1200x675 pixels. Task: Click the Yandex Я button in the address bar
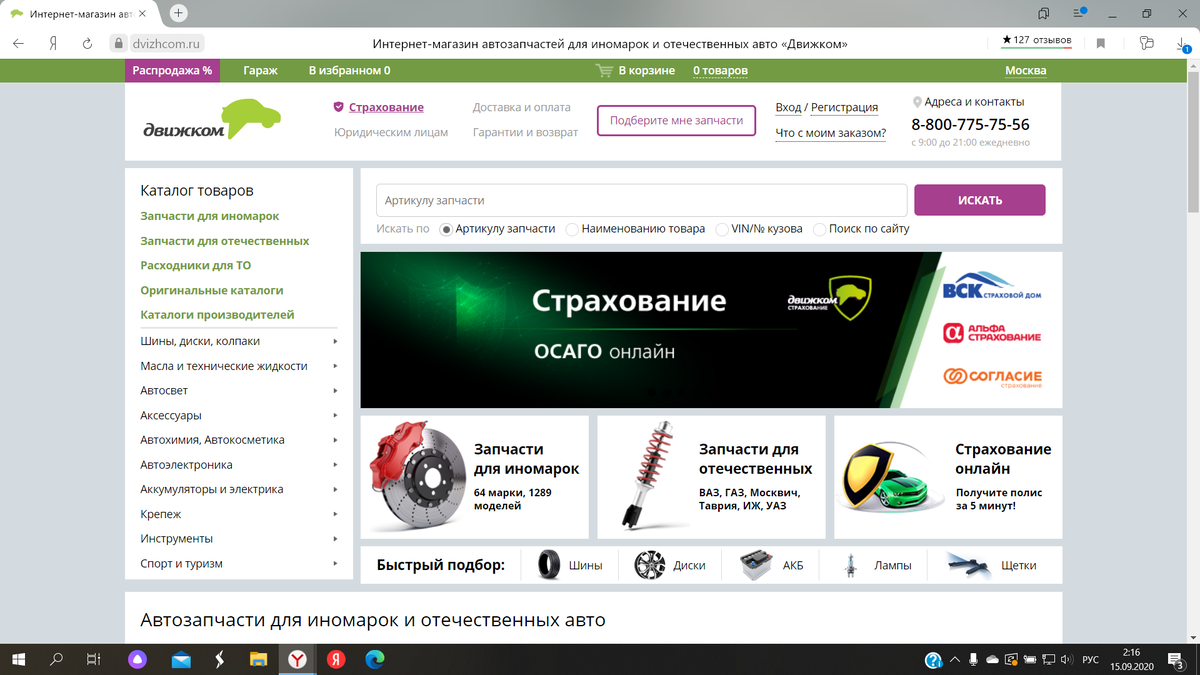(x=52, y=43)
